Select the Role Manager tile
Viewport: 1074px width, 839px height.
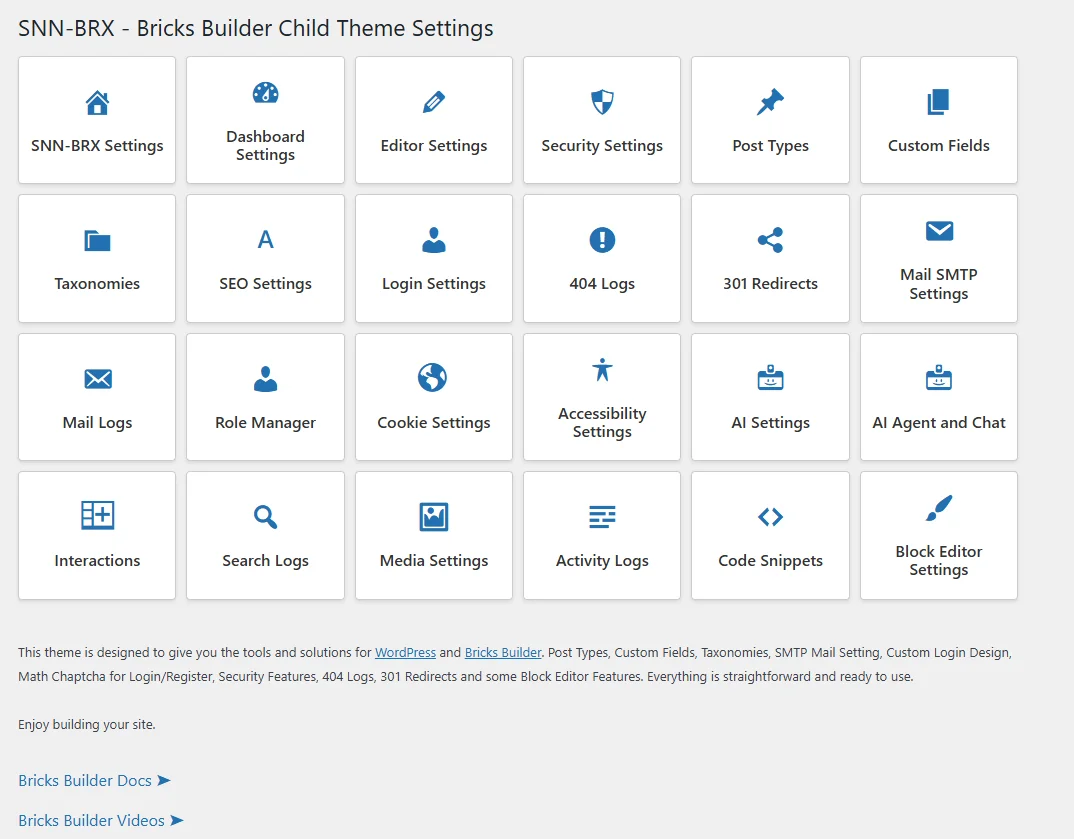[265, 397]
